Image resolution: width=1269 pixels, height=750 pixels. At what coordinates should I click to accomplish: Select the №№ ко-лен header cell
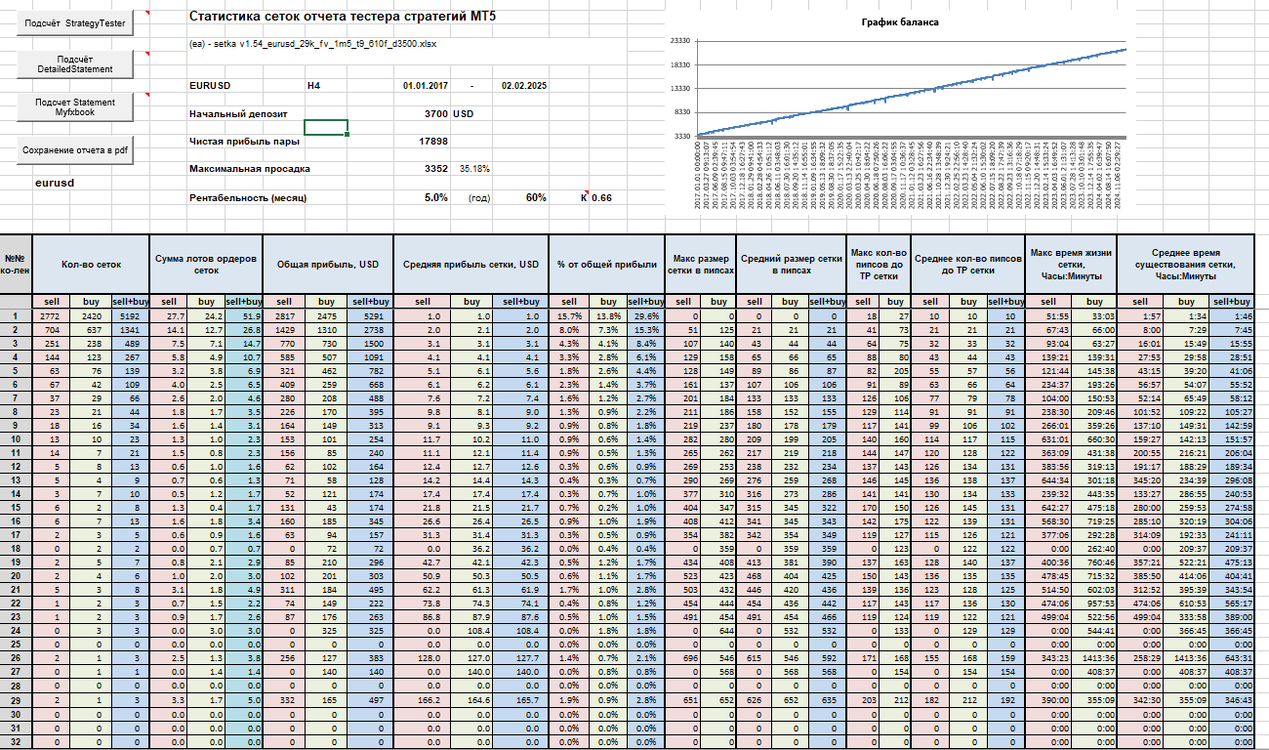pyautogui.click(x=15, y=264)
